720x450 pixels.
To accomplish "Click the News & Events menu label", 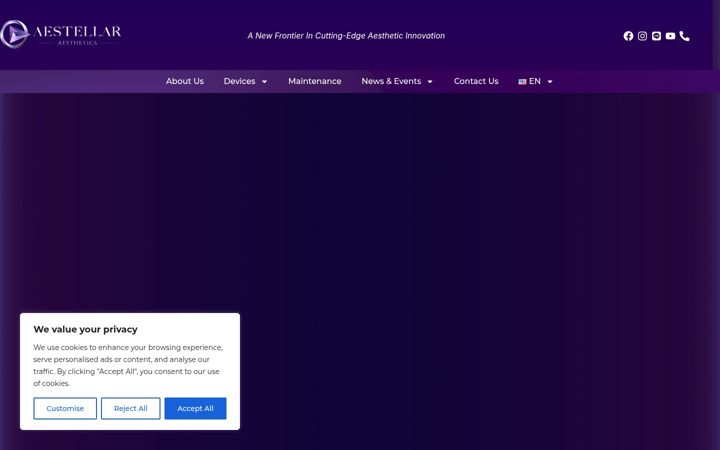I will tap(391, 81).
